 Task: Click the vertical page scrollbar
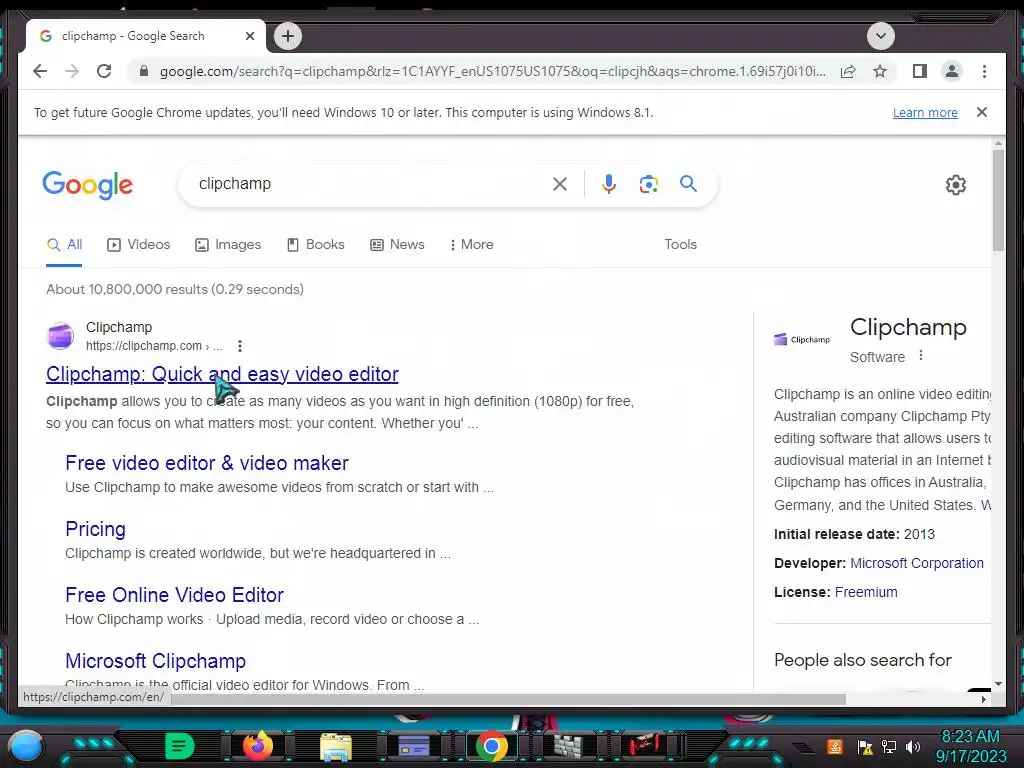click(x=998, y=200)
